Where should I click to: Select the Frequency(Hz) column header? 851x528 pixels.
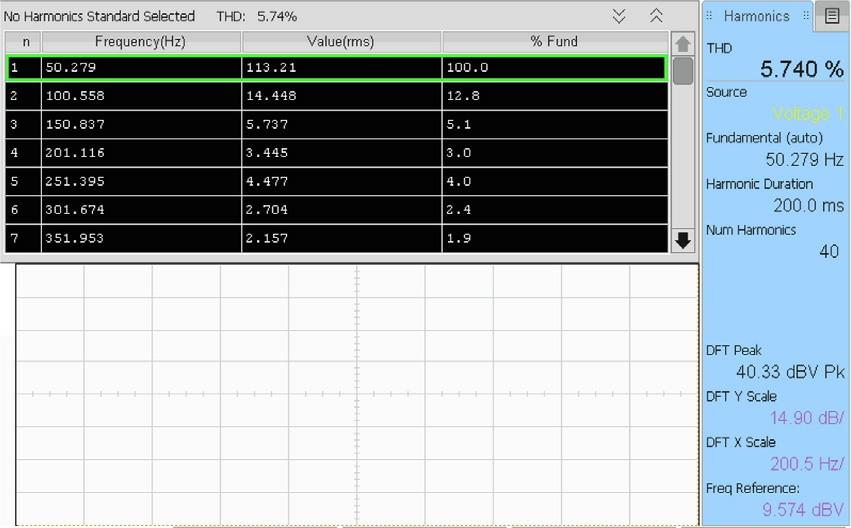pos(141,42)
